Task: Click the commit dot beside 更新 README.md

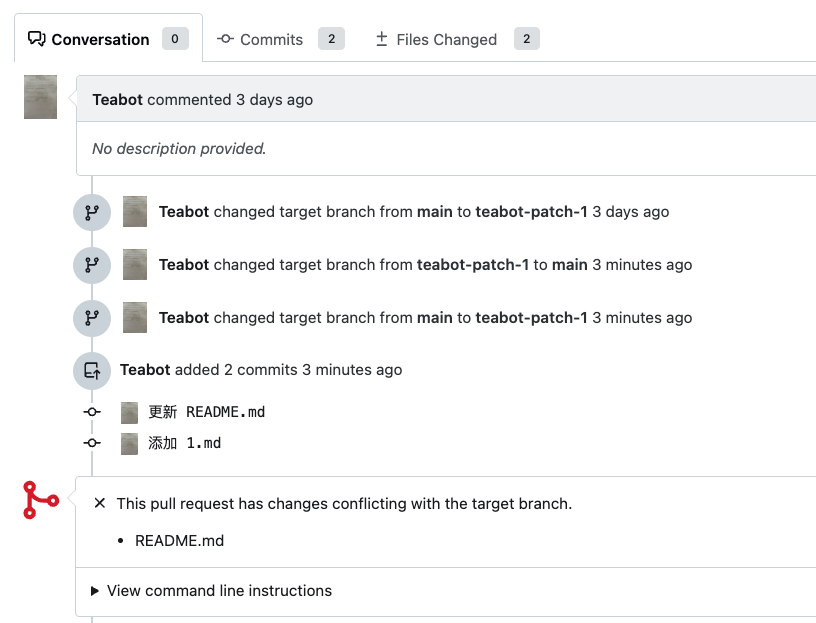Action: click(x=92, y=412)
